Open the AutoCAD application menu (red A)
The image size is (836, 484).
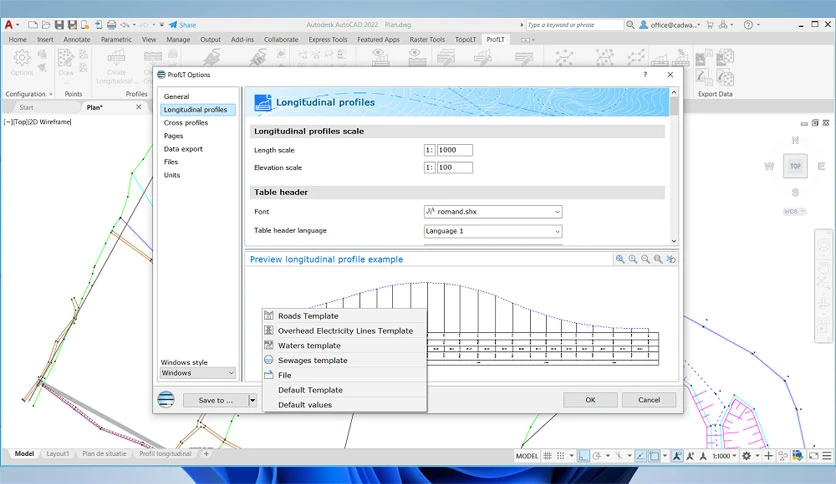[9, 25]
